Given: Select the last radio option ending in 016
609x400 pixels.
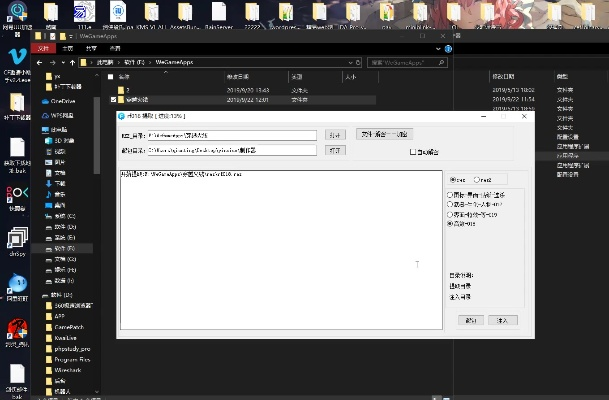Looking at the screenshot, I should [x=449, y=224].
